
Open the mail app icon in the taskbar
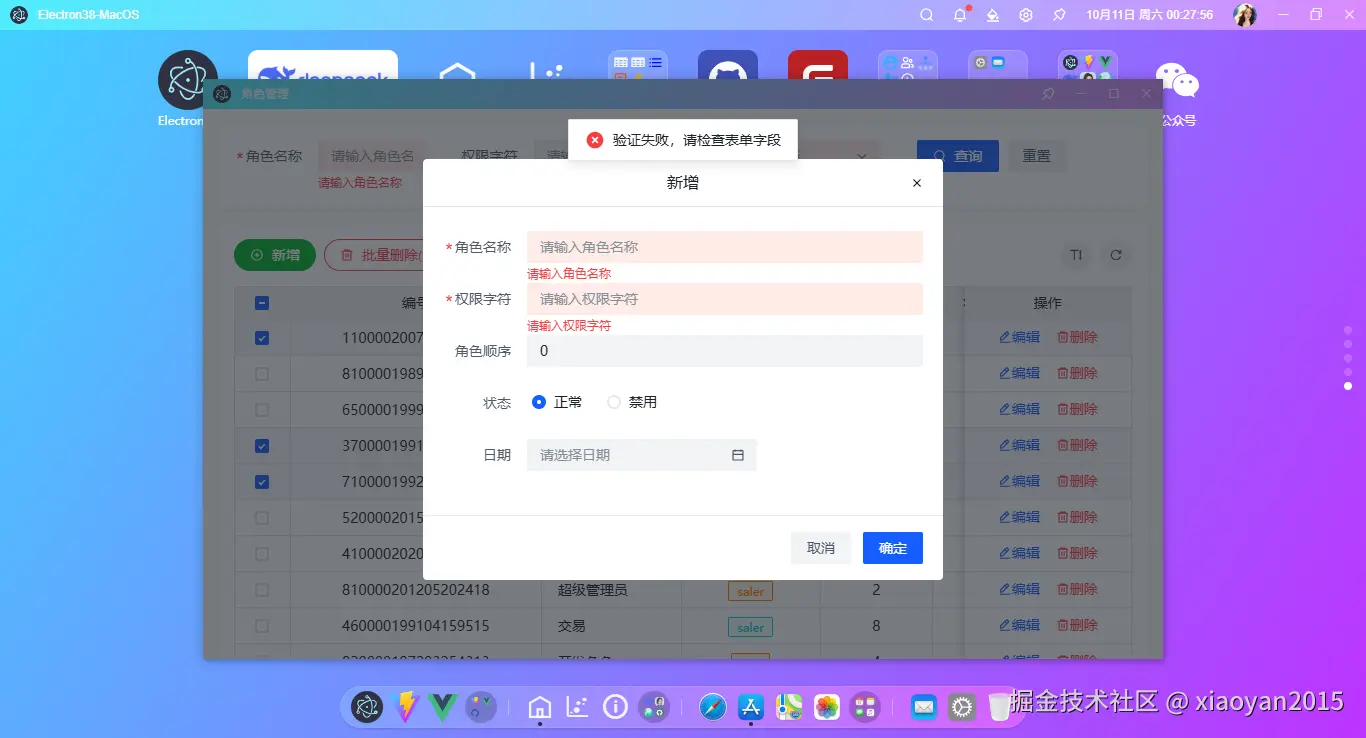923,706
